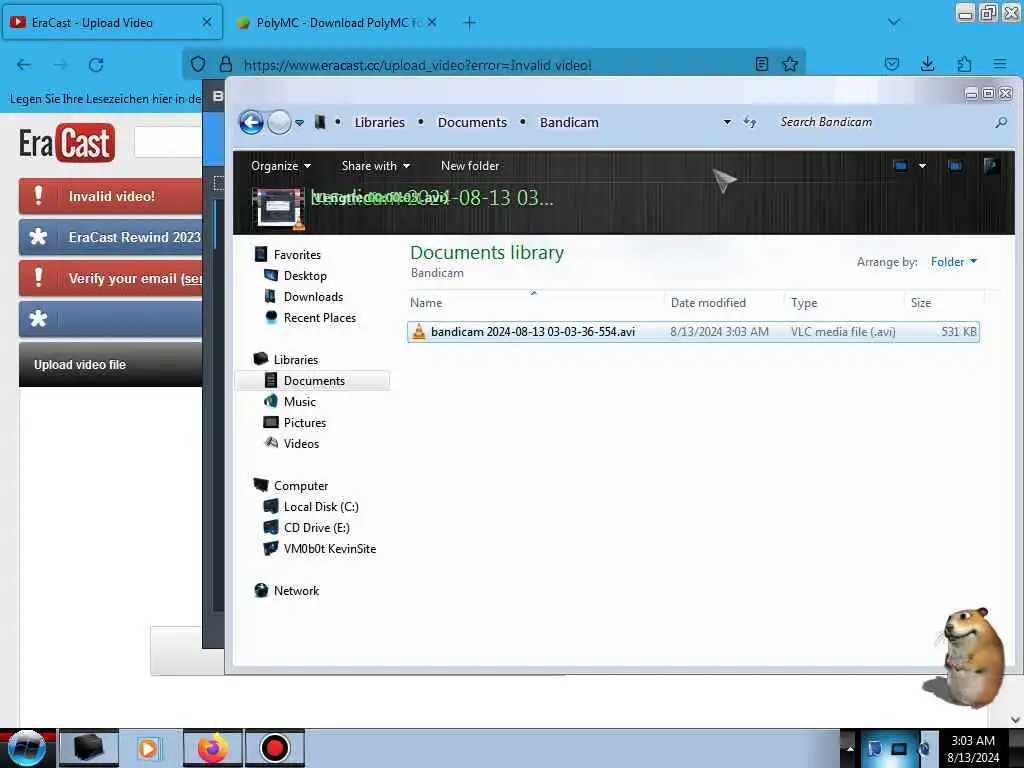Select Bandicam in the address breadcrumb

coord(569,122)
